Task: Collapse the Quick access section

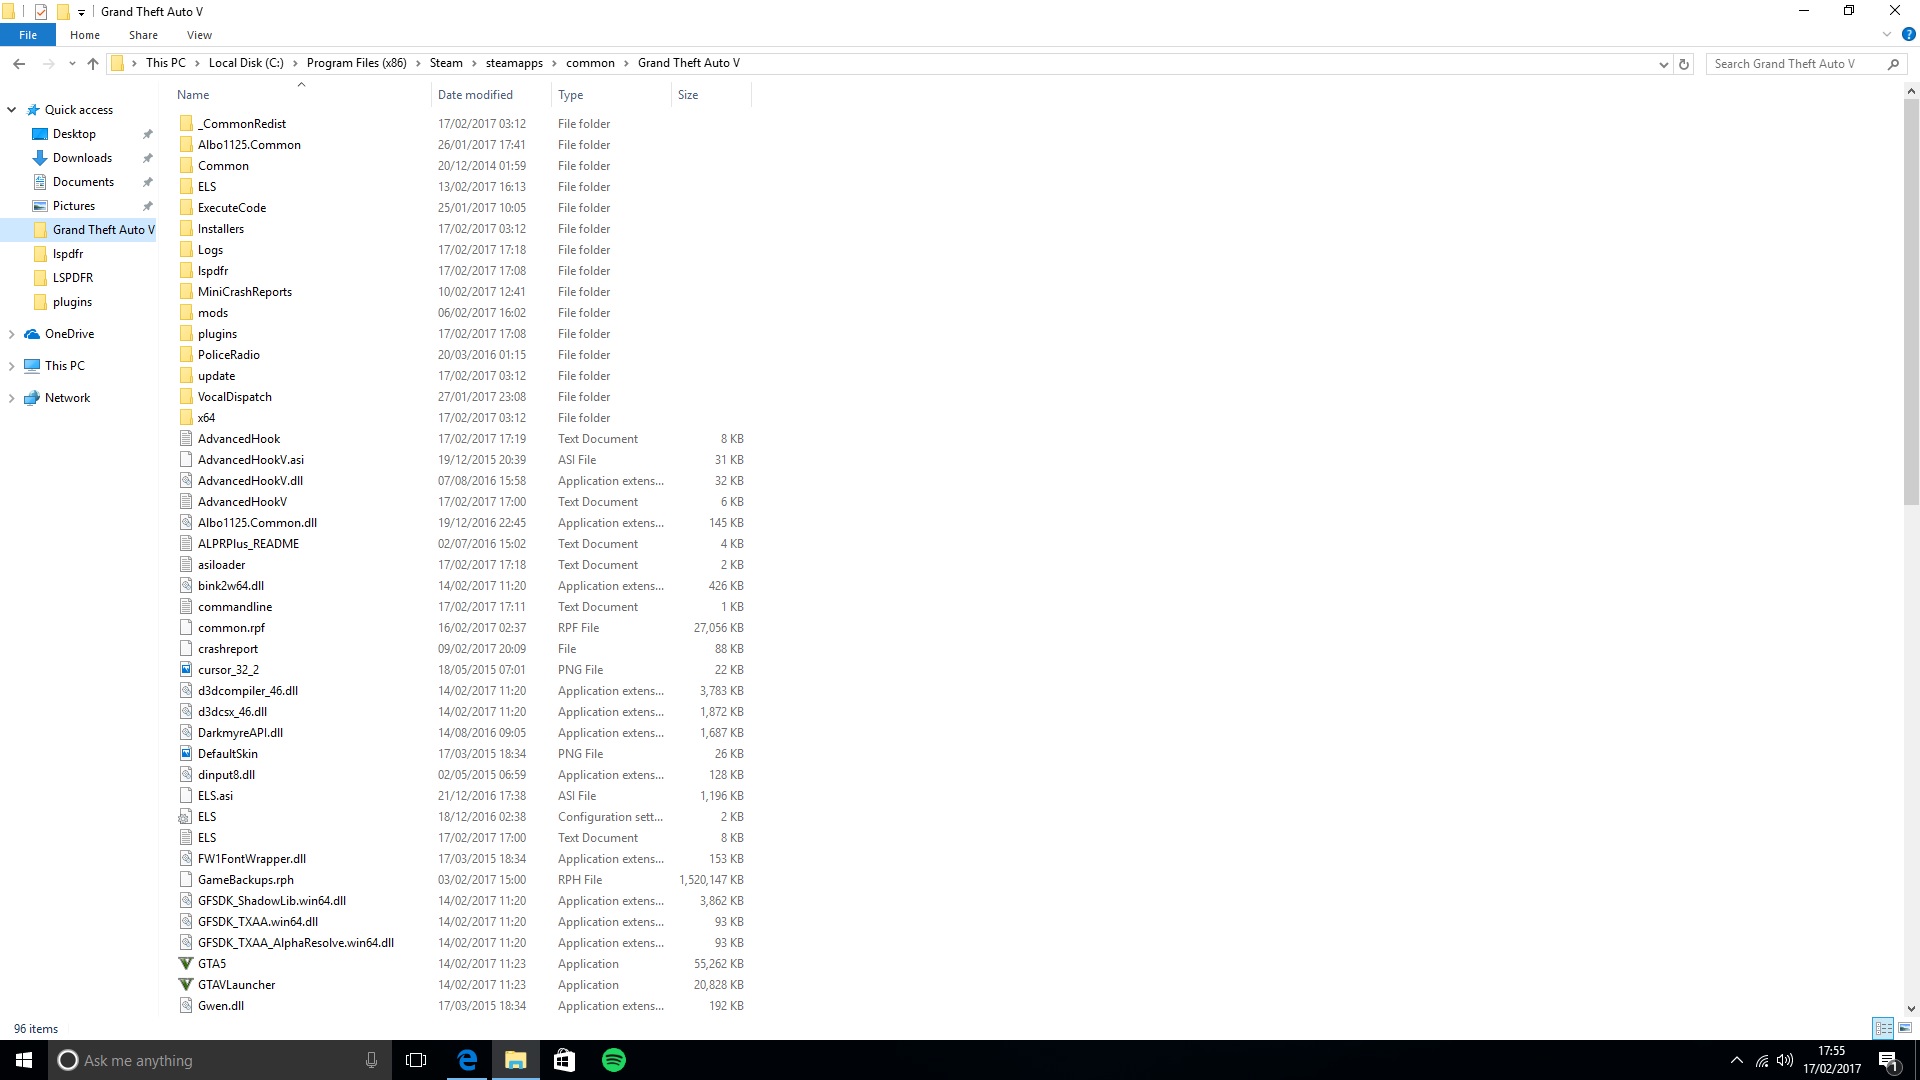Action: [x=11, y=110]
